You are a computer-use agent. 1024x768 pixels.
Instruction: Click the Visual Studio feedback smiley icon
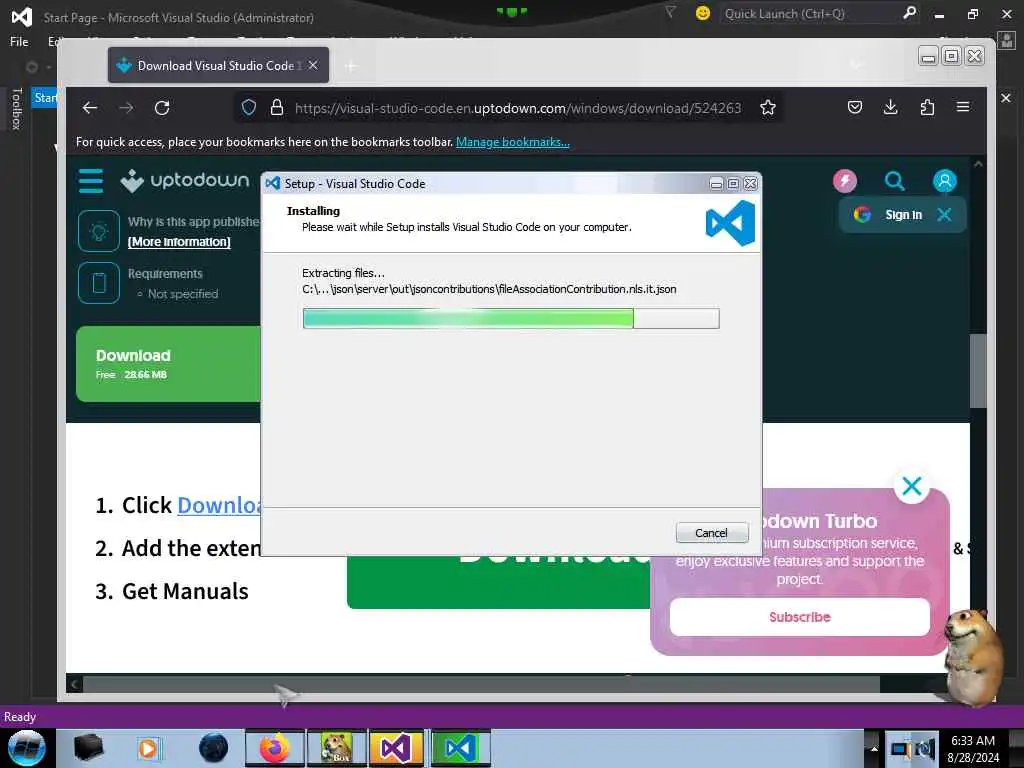(703, 13)
